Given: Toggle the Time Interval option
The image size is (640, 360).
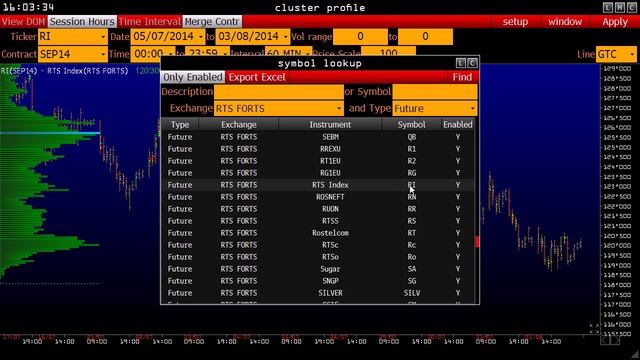Looking at the screenshot, I should click(149, 22).
